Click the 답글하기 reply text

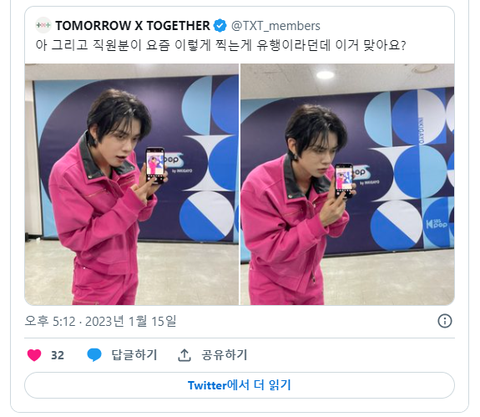pos(134,355)
